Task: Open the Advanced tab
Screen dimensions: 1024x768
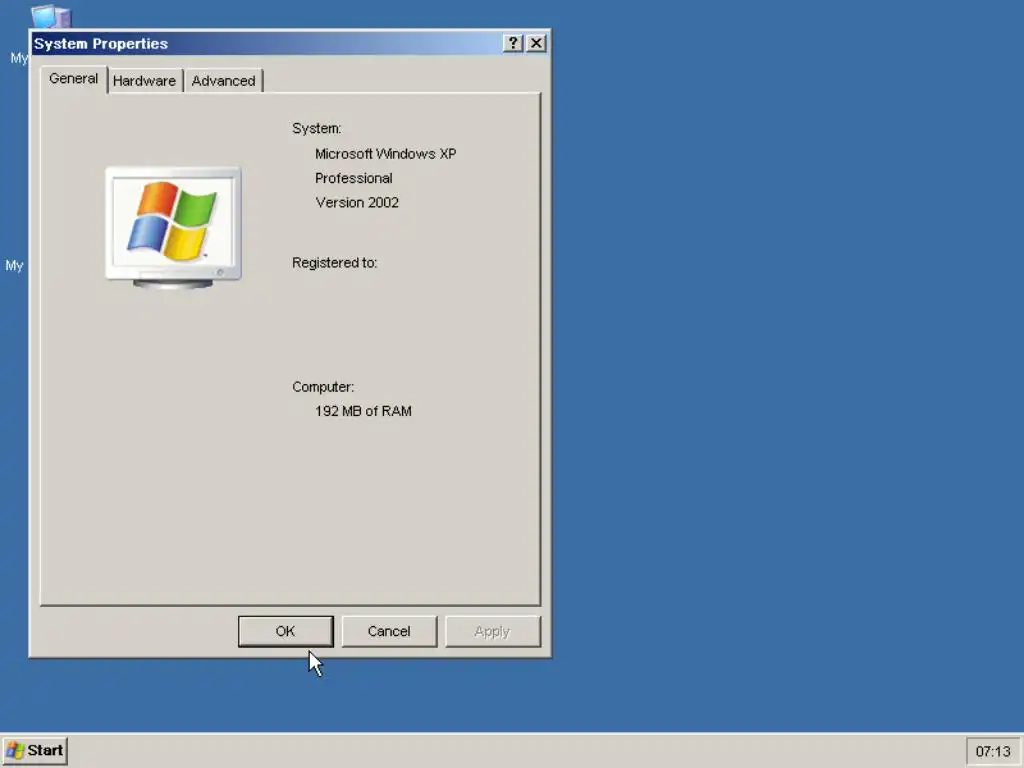Action: click(x=223, y=81)
